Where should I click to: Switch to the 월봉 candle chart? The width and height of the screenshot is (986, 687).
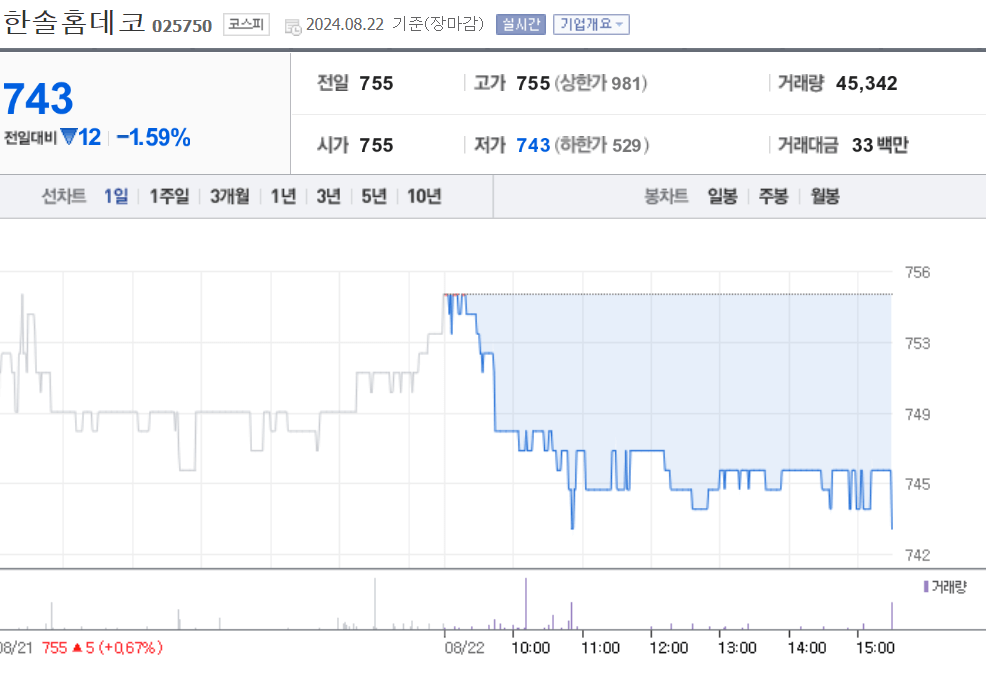(824, 196)
